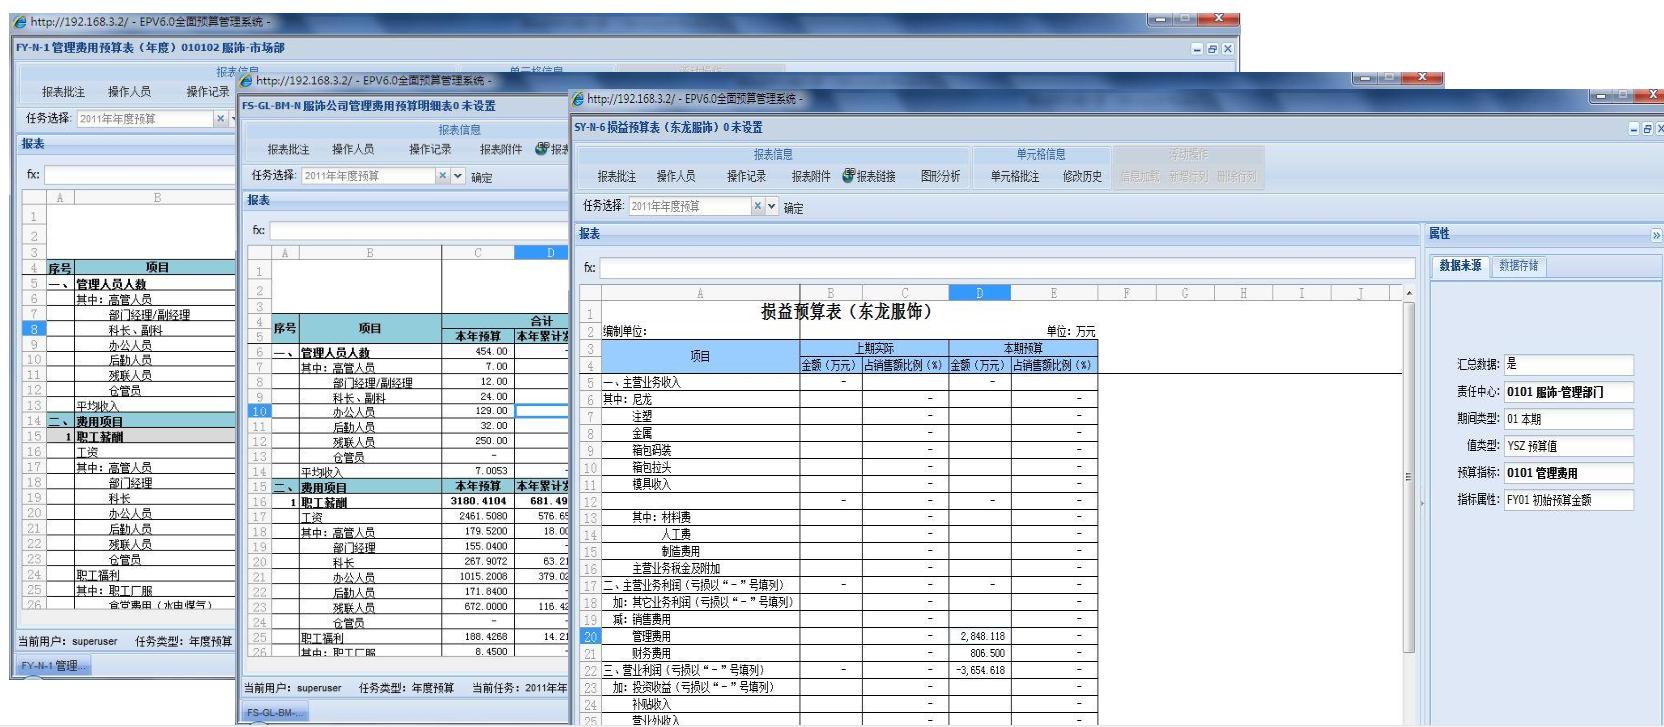Open 操作人员 in the front window
The width and height of the screenshot is (1664, 727).
pyautogui.click(x=676, y=177)
